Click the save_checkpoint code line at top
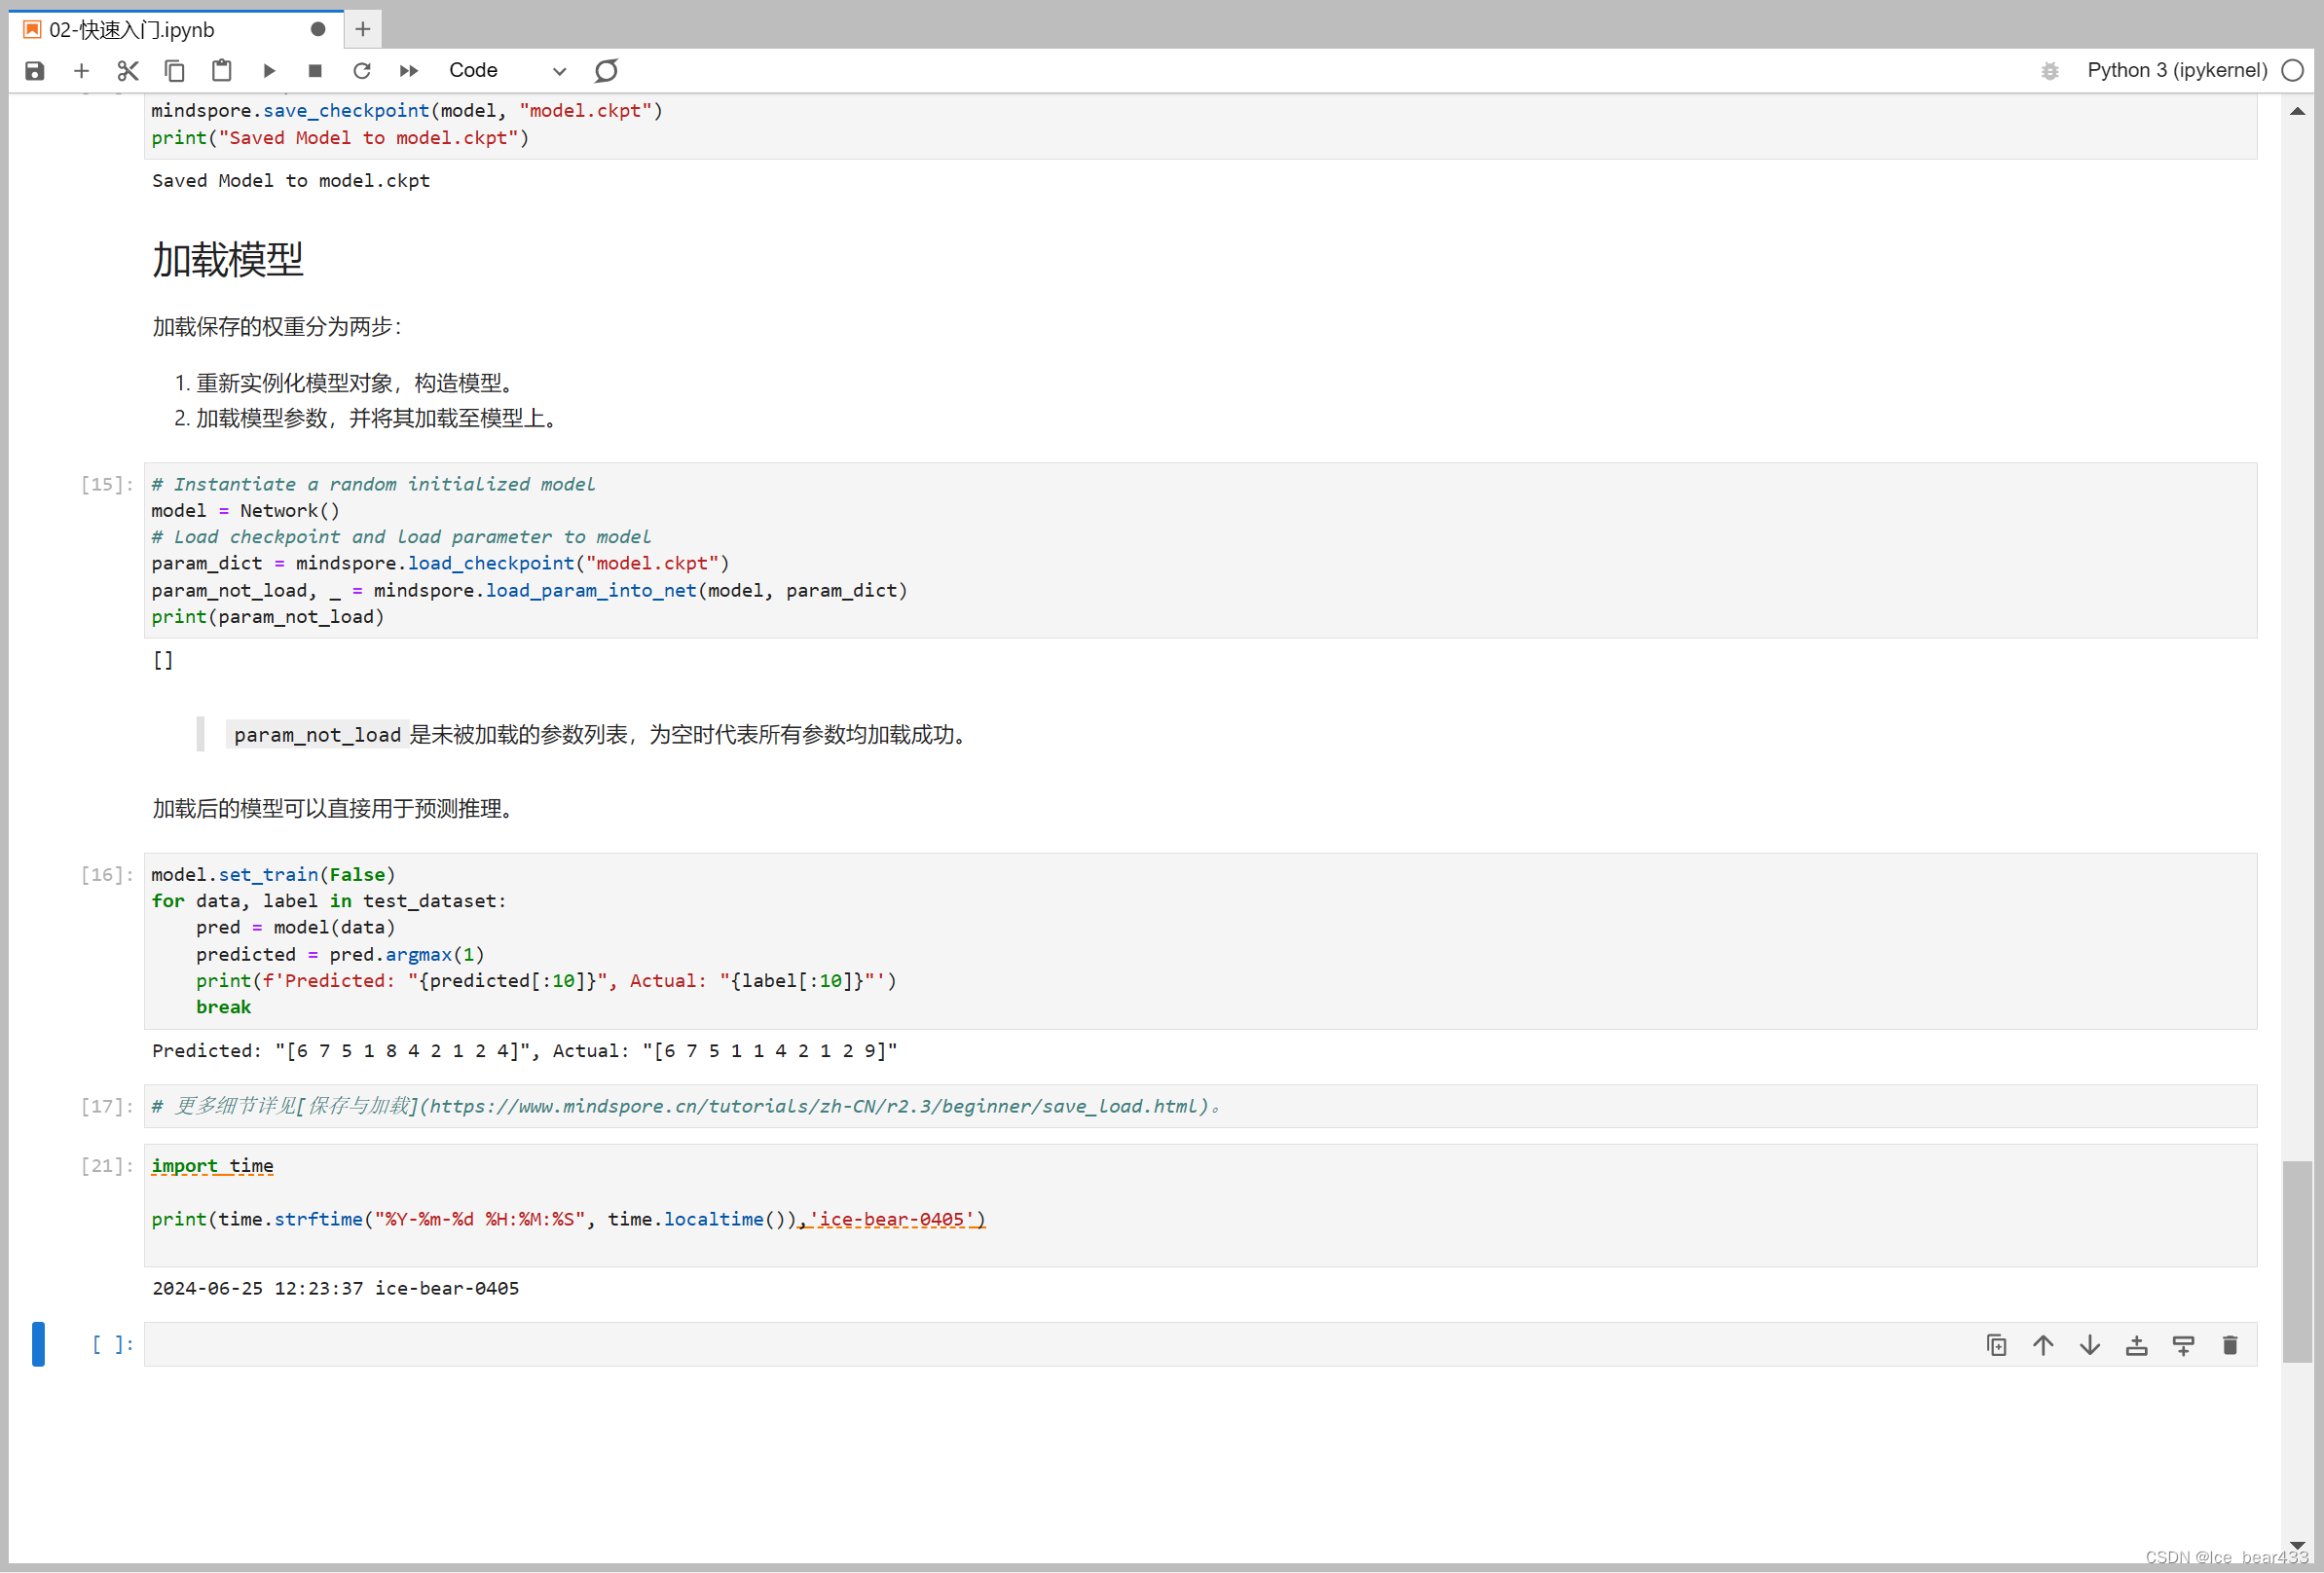This screenshot has height=1573, width=2324. point(407,111)
